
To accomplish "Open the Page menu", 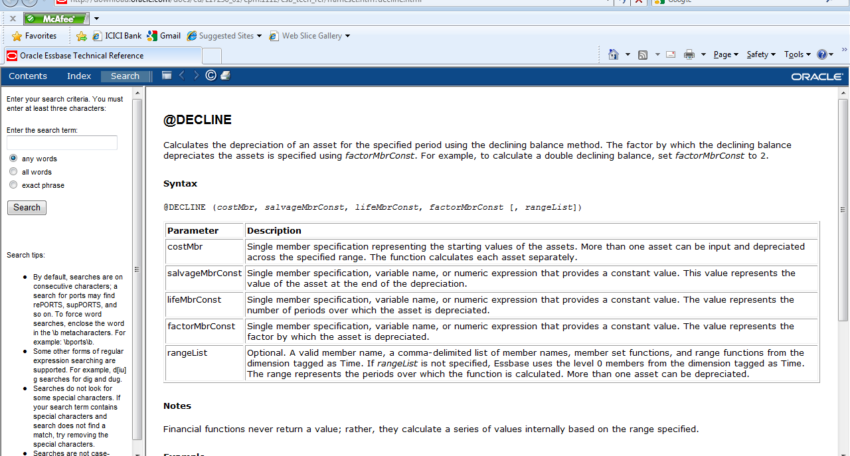I will tap(725, 54).
